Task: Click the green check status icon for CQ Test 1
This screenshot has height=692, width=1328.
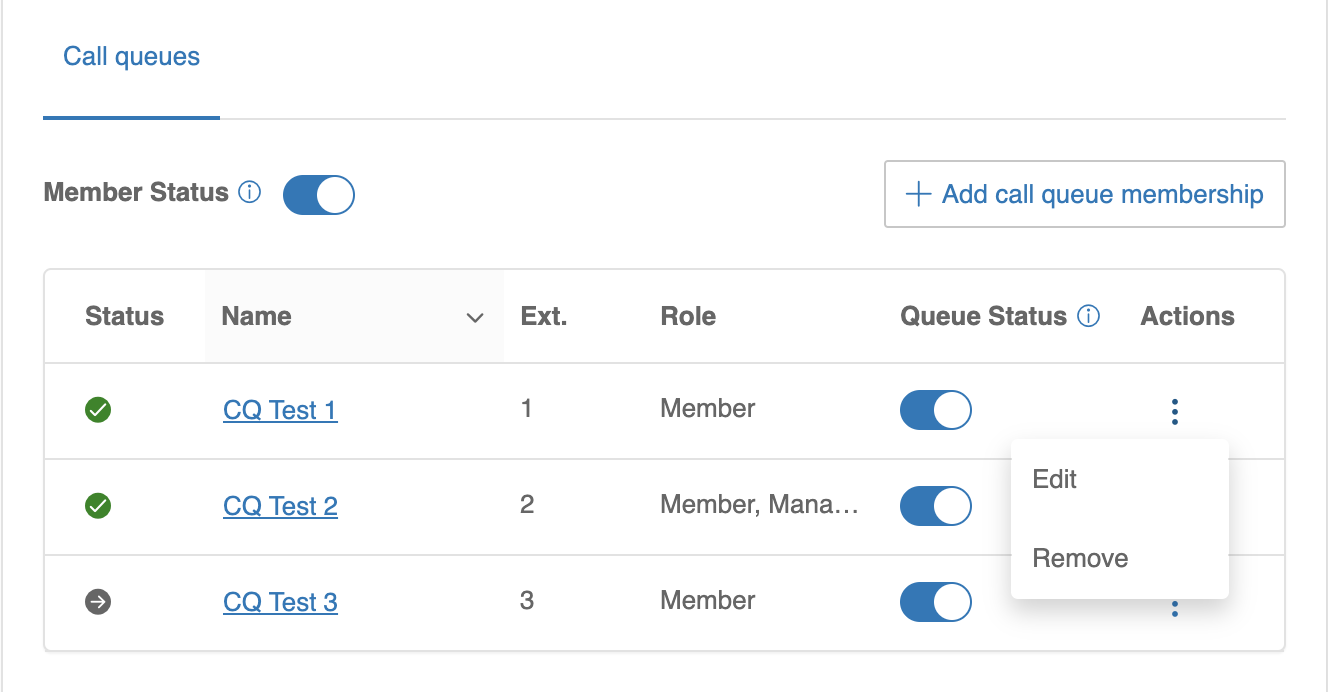Action: [98, 409]
